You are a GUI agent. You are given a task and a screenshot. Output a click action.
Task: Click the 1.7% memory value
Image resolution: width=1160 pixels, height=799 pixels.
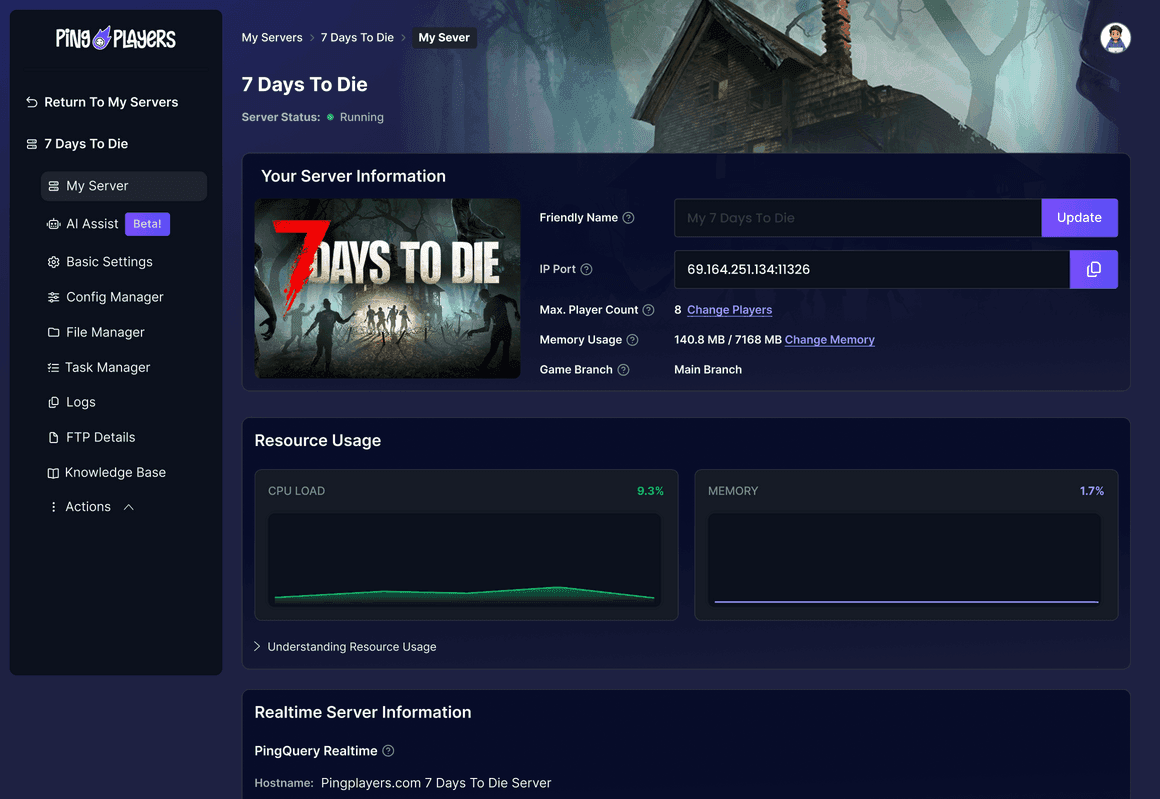1091,491
